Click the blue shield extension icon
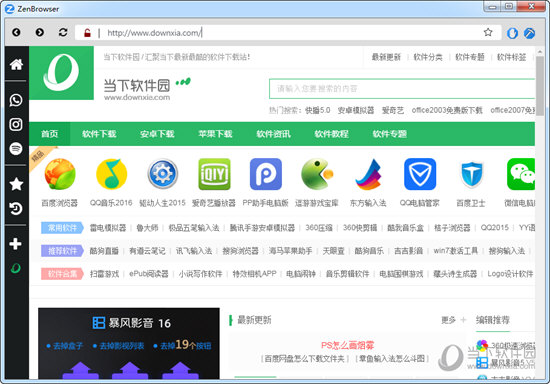This screenshot has height=384, width=550. coord(512,33)
